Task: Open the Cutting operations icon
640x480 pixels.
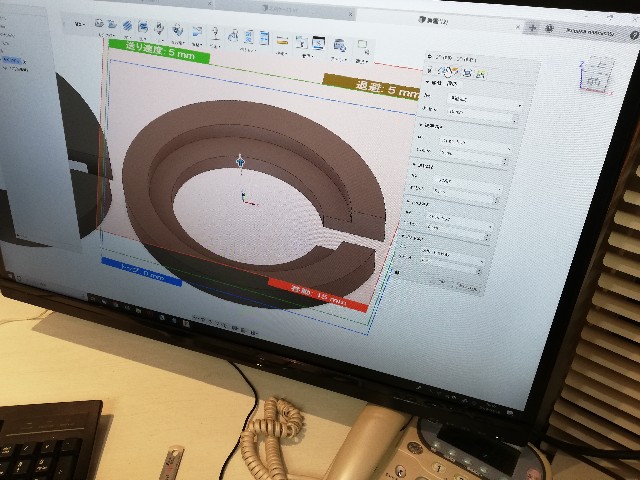Action: click(x=215, y=33)
